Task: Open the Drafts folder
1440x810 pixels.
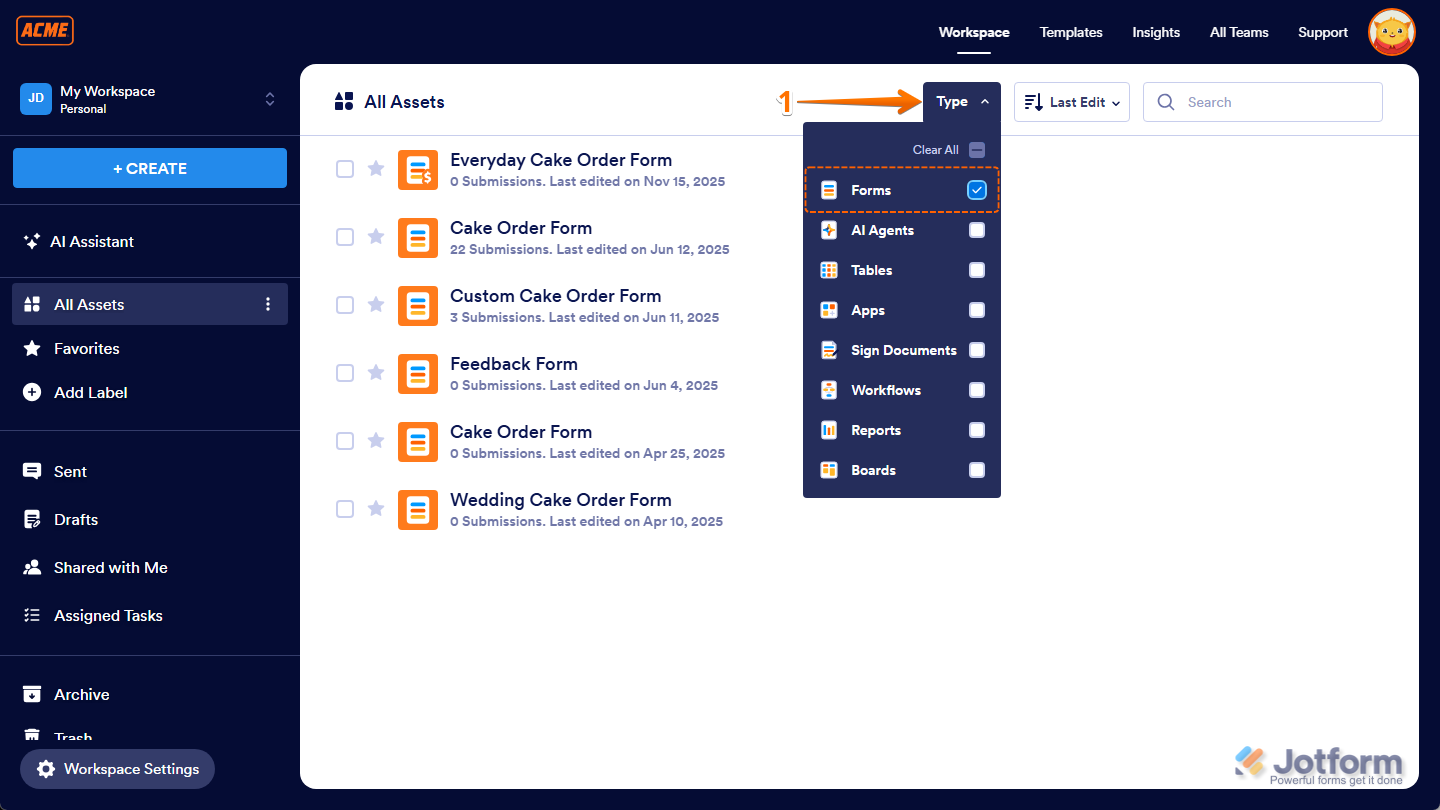Action: 75,519
